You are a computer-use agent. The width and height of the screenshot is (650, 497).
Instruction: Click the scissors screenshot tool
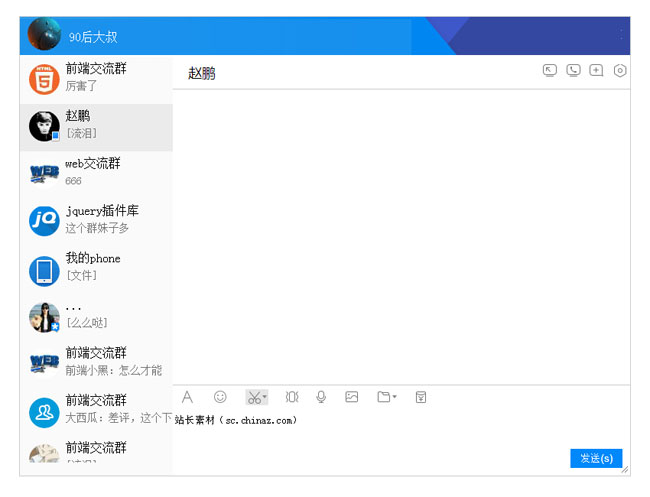click(x=254, y=397)
